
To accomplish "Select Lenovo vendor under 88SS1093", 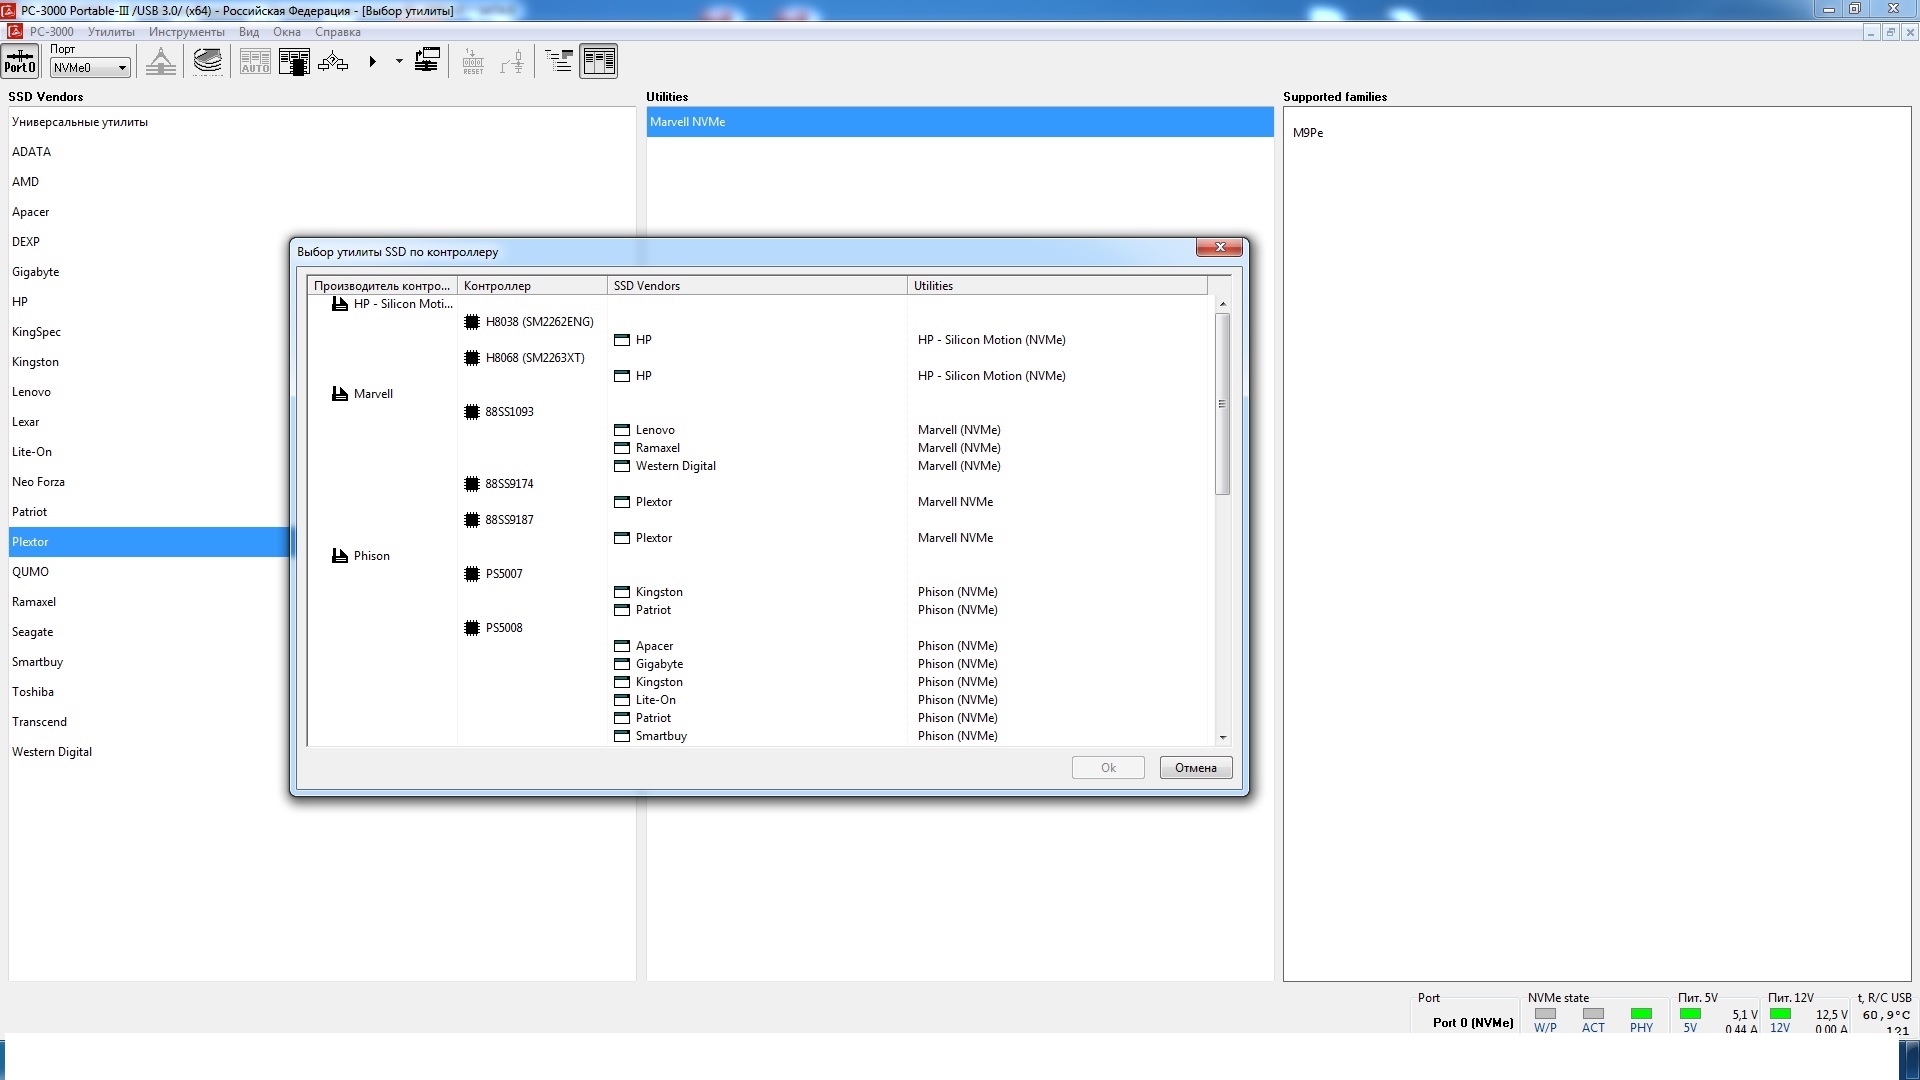I will 655,430.
